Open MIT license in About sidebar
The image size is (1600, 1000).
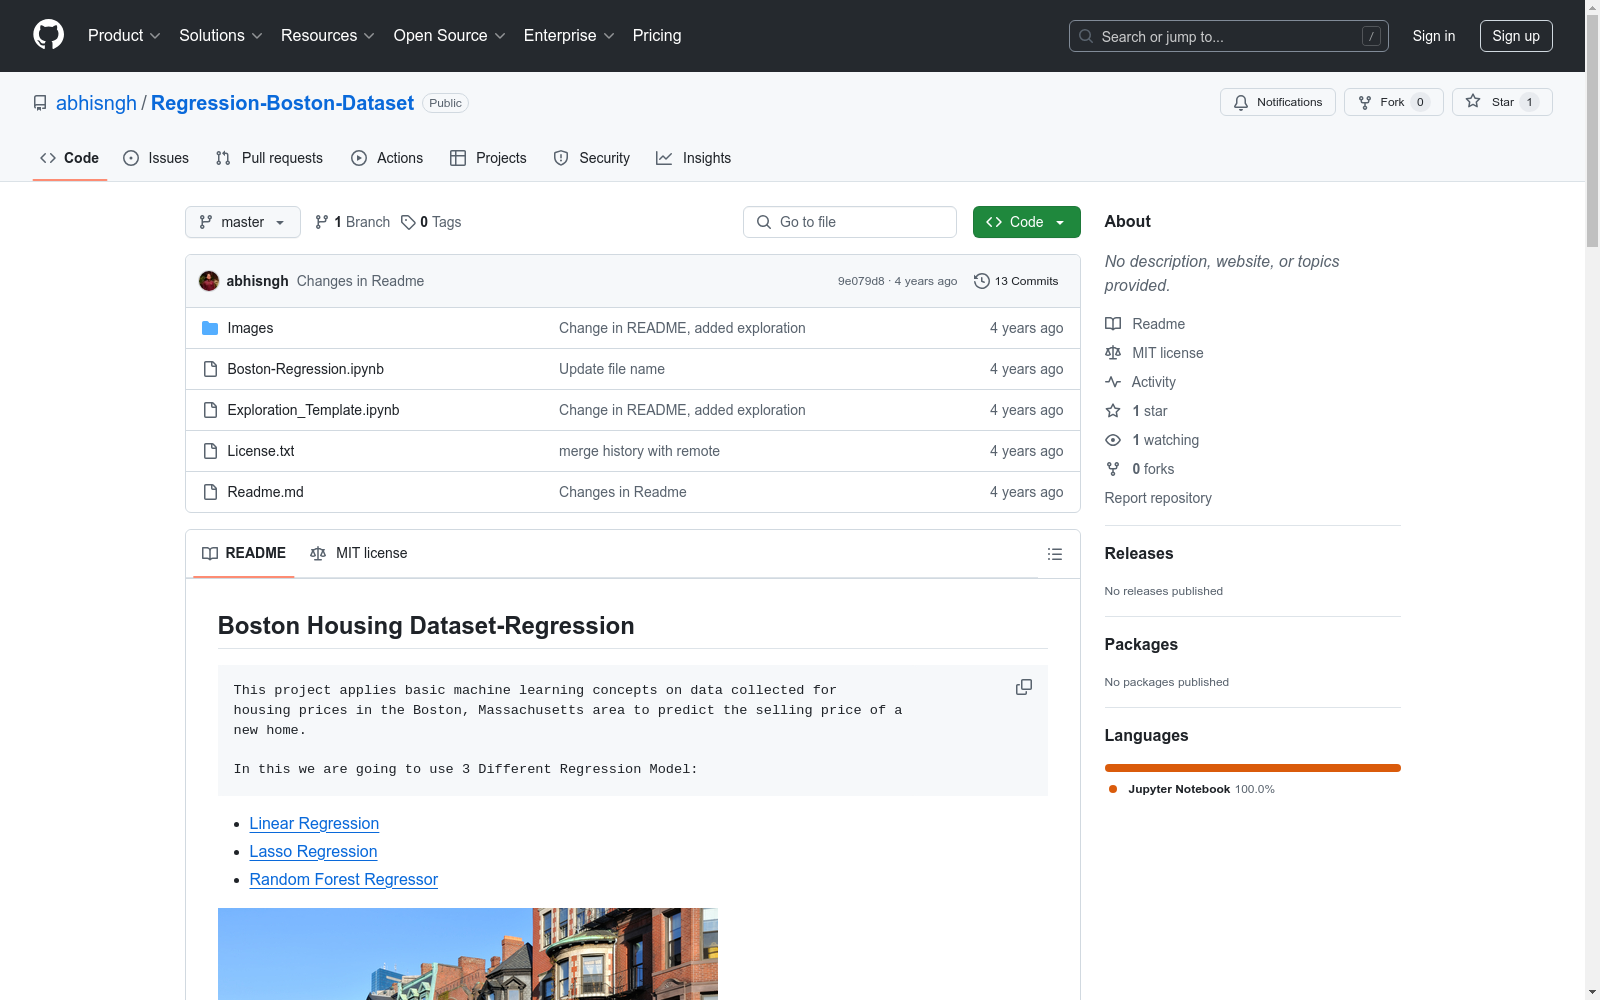1154,353
